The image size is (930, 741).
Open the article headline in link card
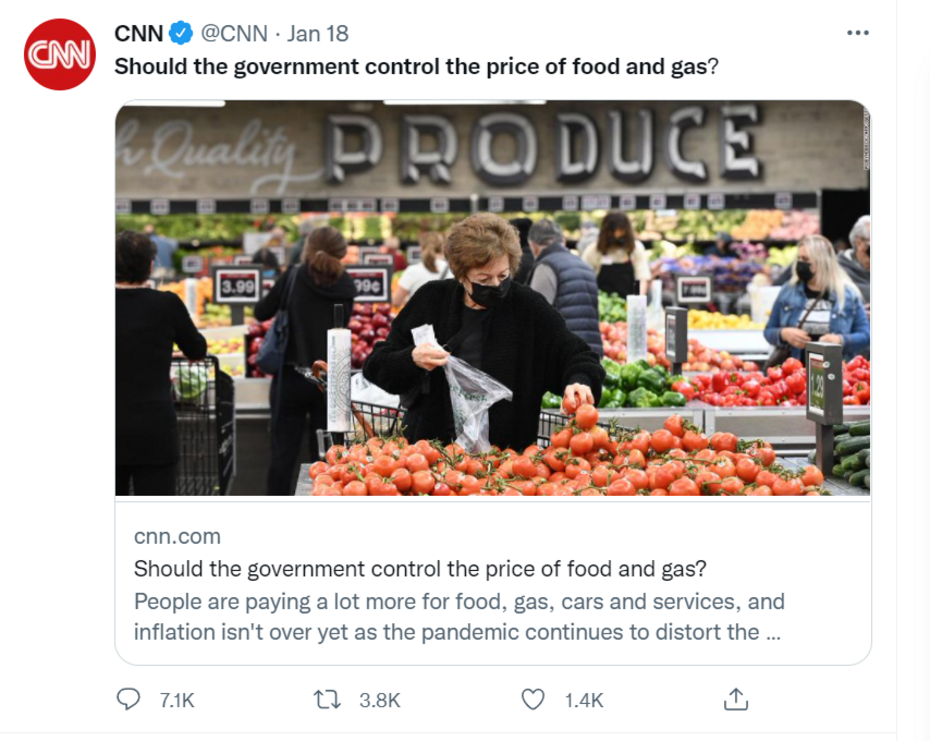coord(420,569)
